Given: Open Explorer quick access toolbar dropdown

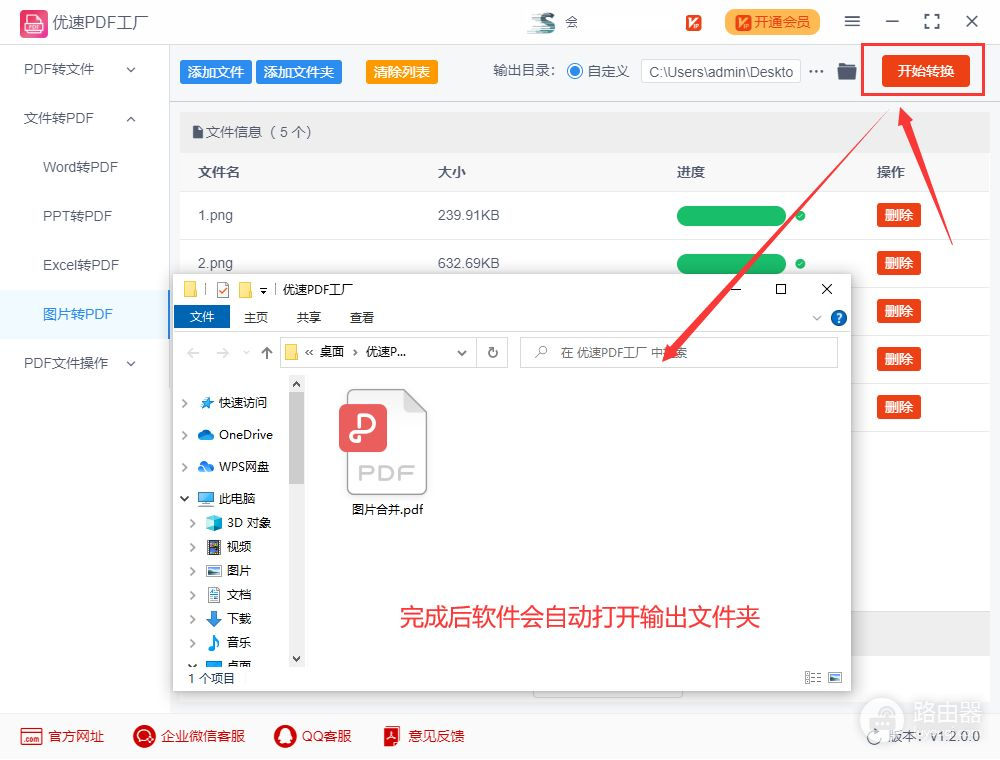Looking at the screenshot, I should click(x=263, y=291).
